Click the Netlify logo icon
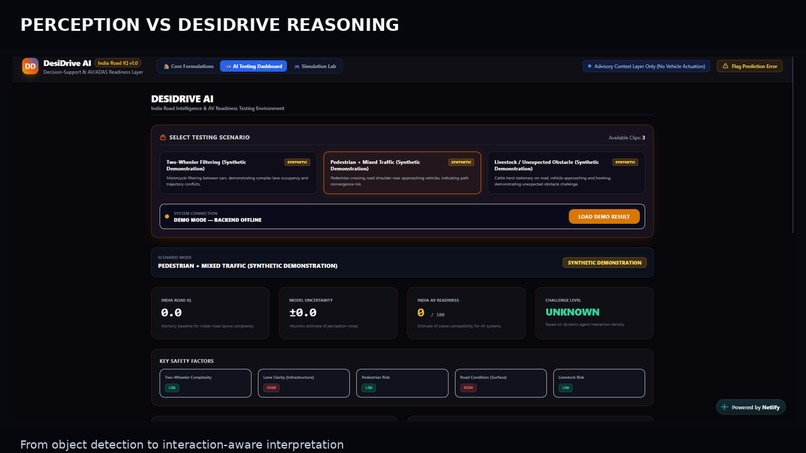The height and width of the screenshot is (453, 806). coord(725,407)
